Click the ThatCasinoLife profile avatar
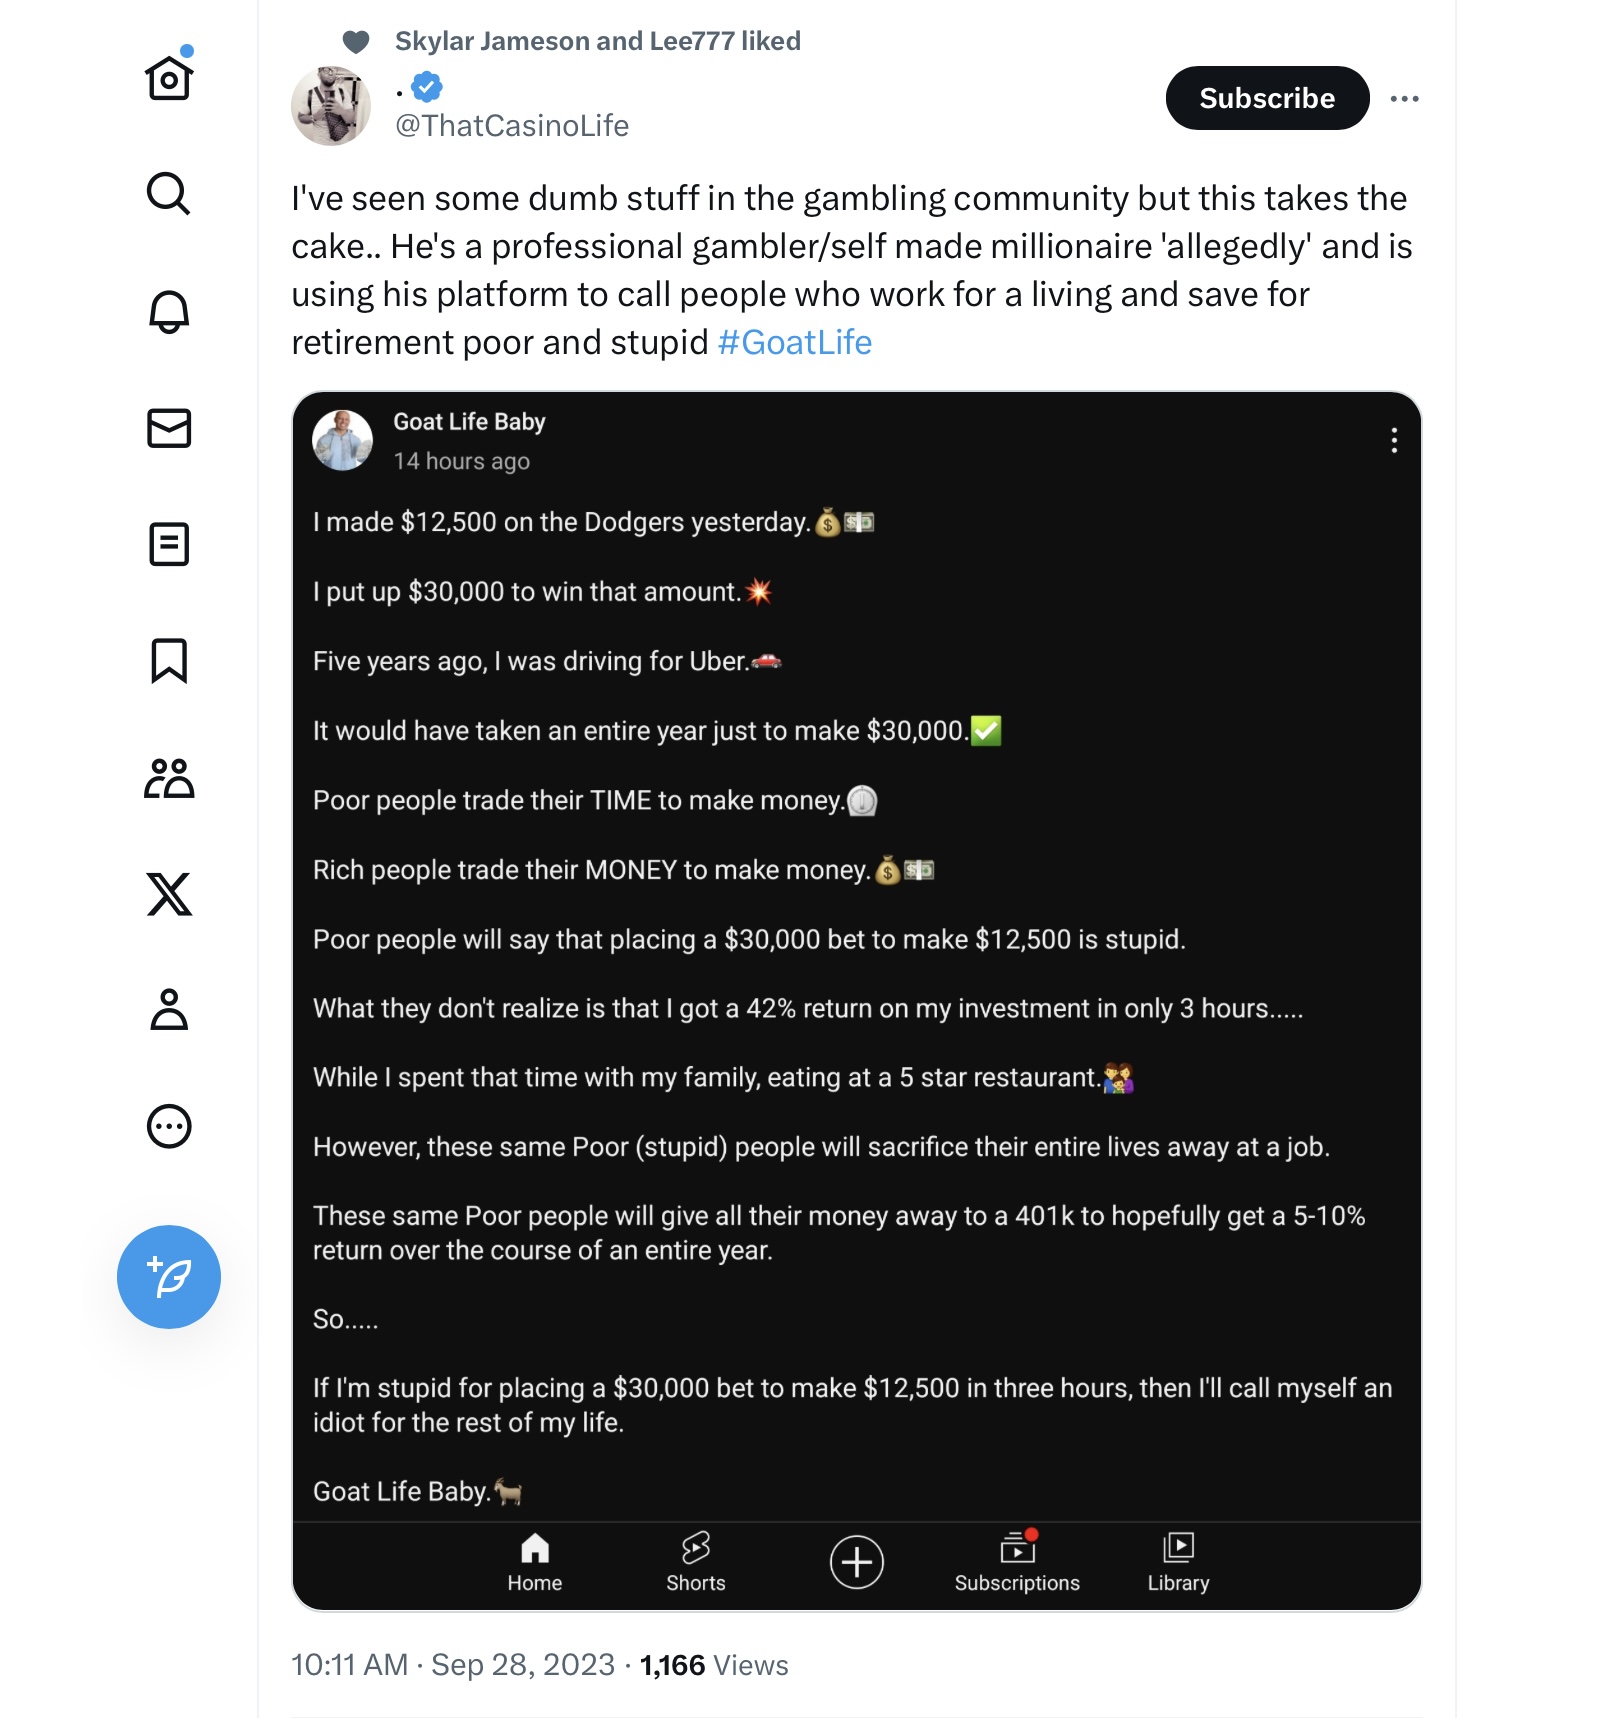Screen dimensions: 1620x1718 tap(331, 106)
